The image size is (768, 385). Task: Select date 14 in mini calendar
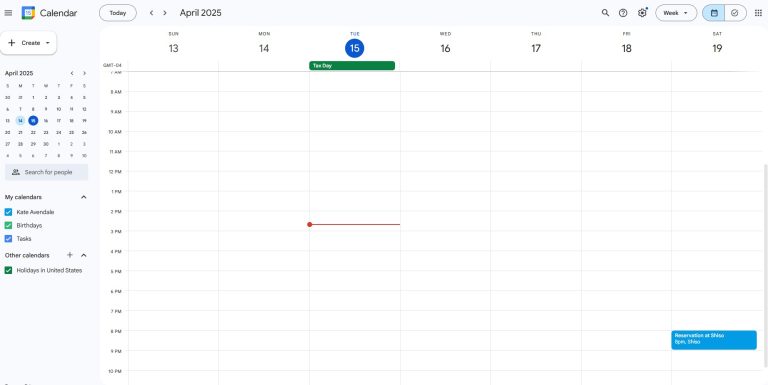(20, 120)
